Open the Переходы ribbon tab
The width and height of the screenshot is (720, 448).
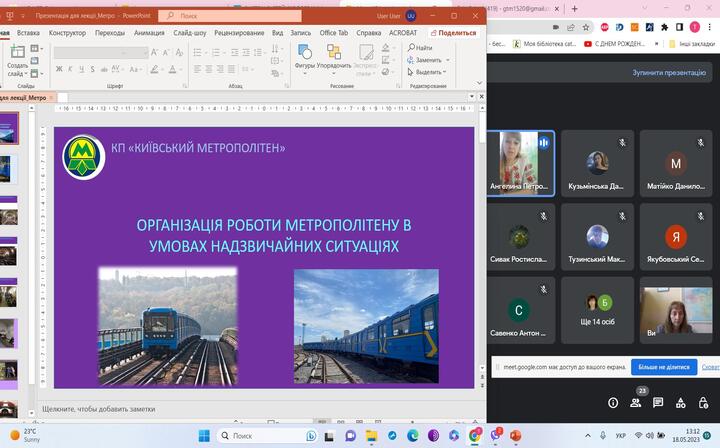click(110, 33)
